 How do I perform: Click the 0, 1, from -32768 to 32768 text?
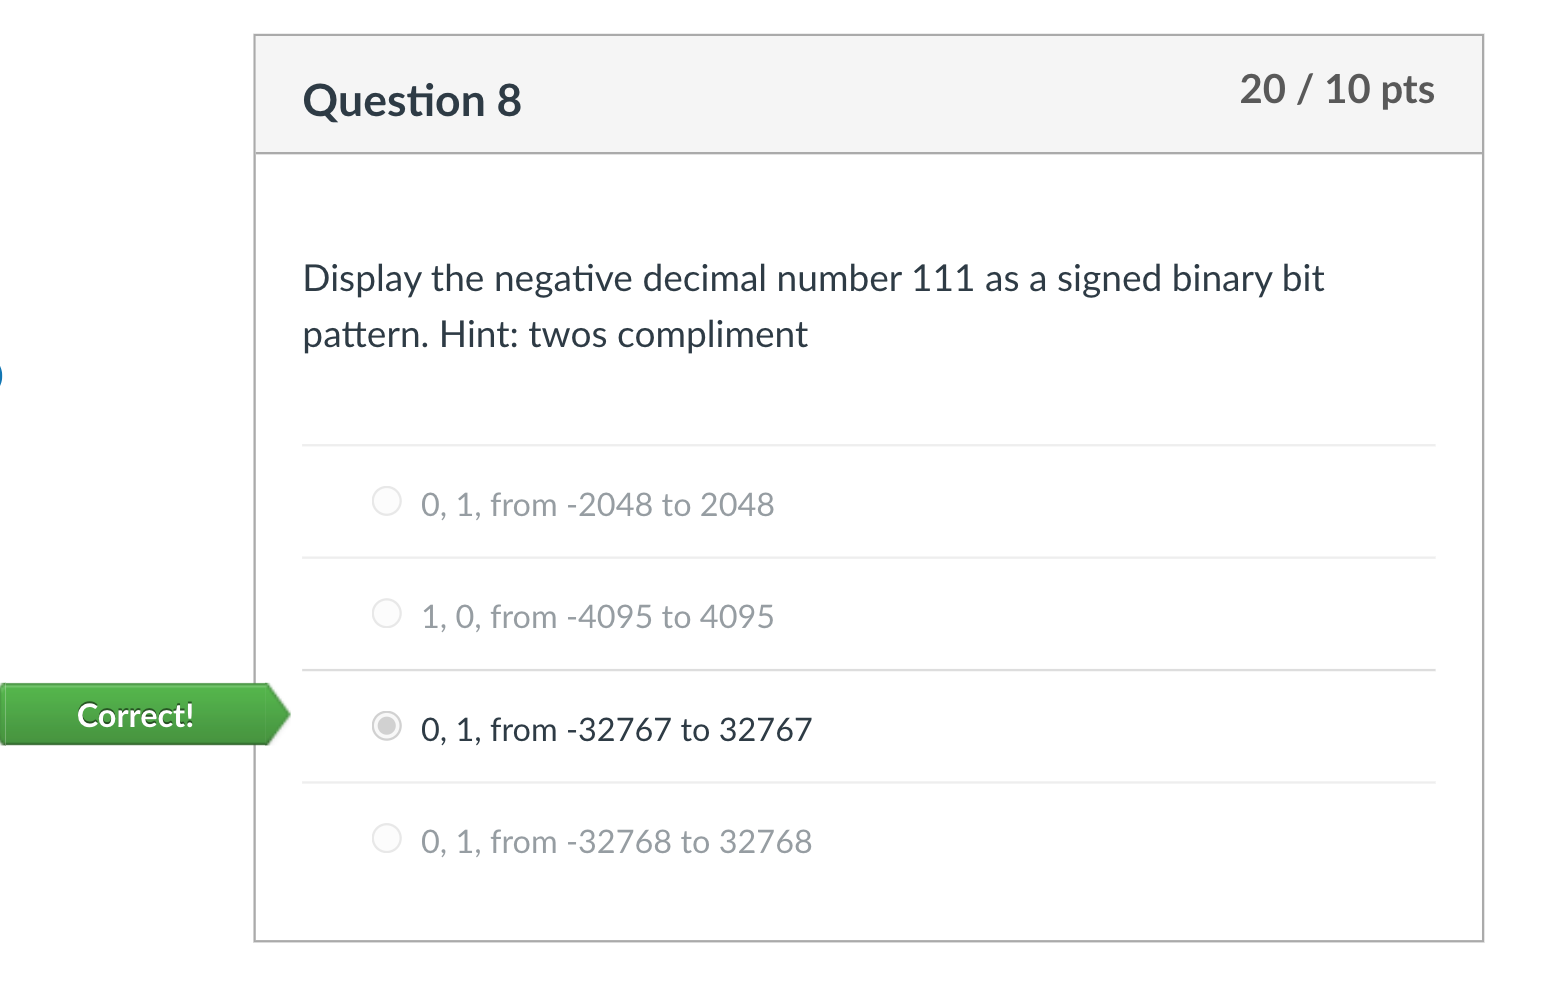tap(615, 841)
